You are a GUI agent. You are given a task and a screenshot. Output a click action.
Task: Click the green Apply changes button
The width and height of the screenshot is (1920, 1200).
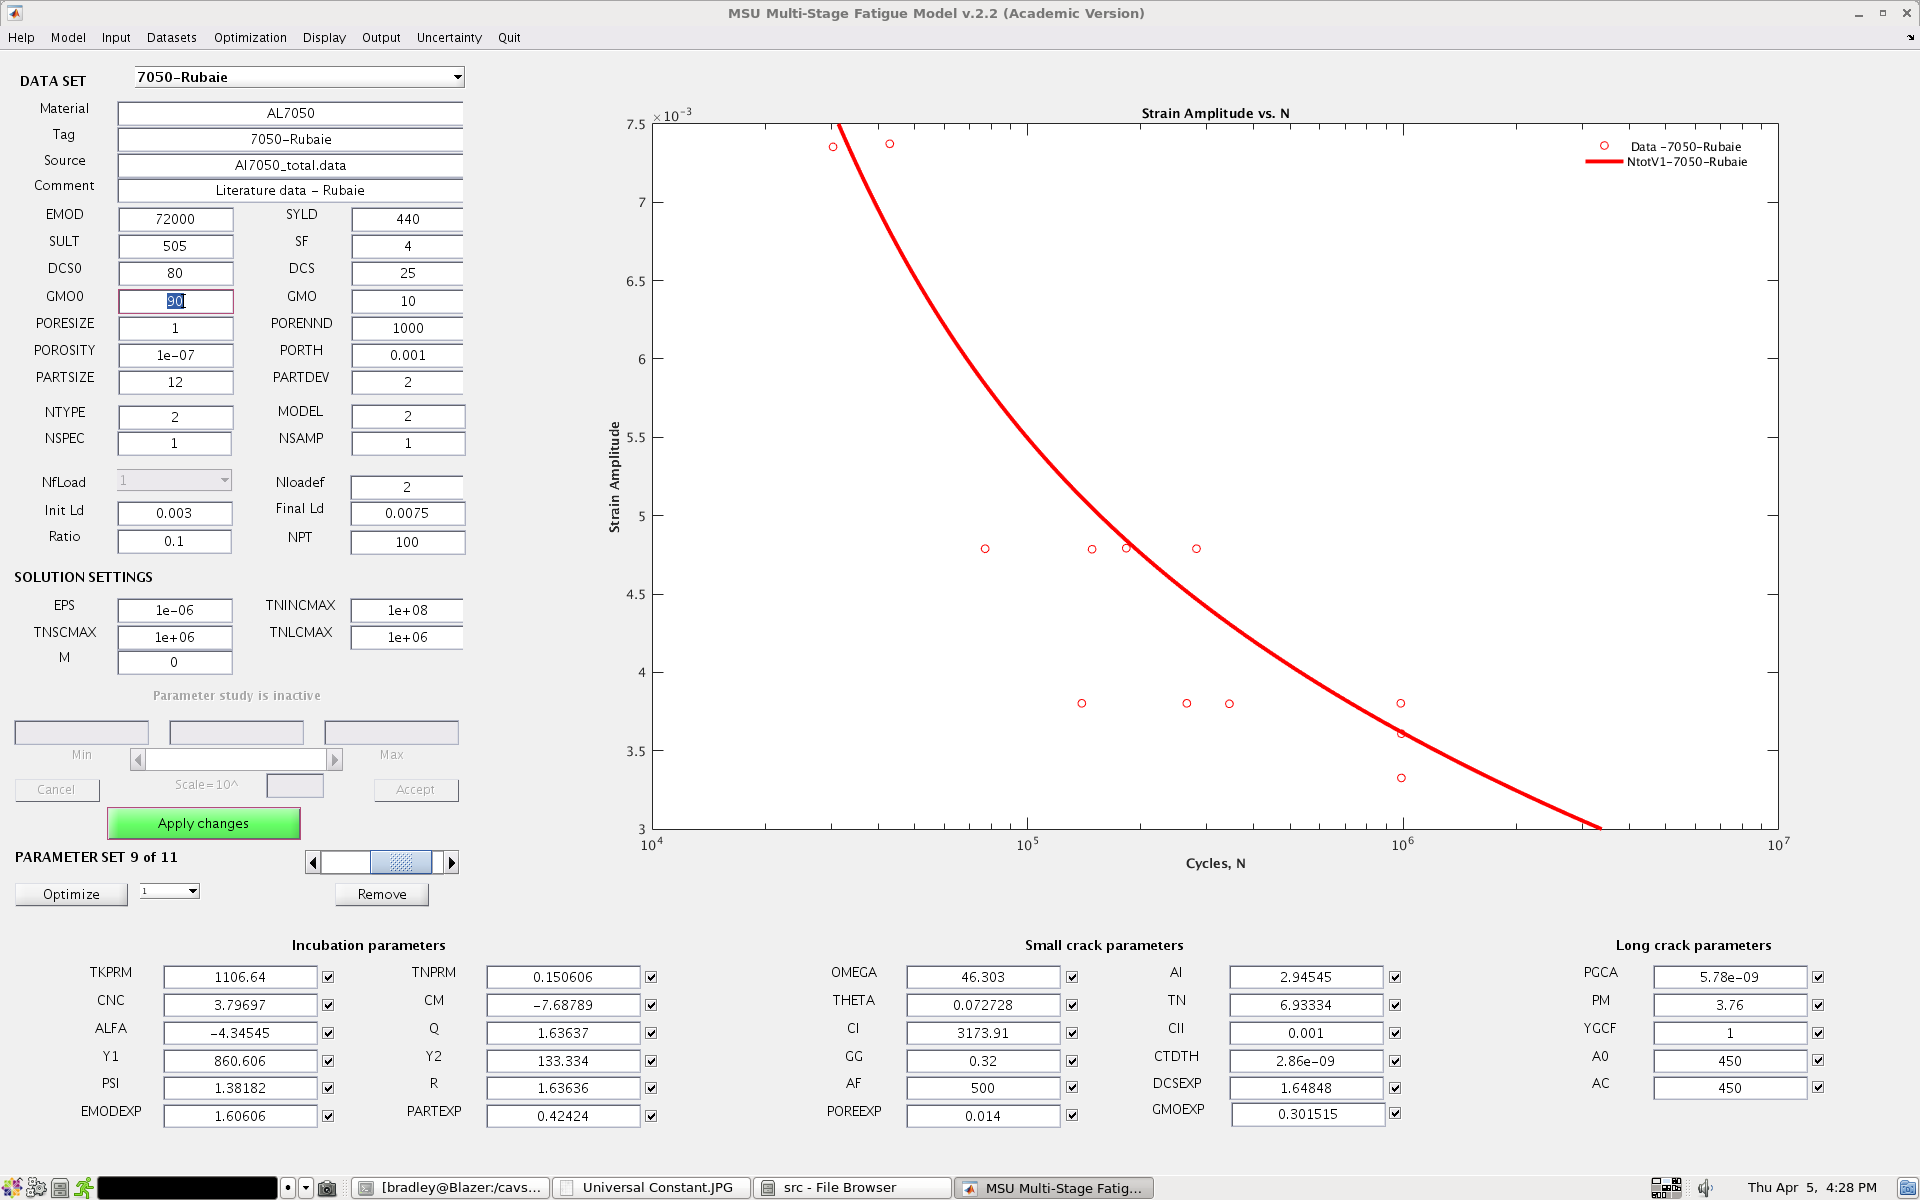[203, 823]
